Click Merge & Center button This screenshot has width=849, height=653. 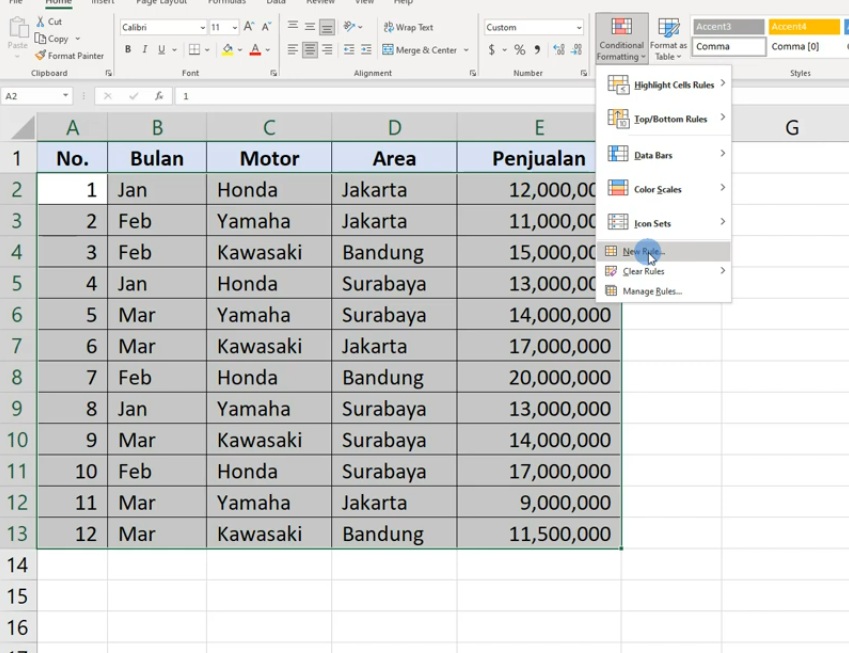click(x=420, y=50)
